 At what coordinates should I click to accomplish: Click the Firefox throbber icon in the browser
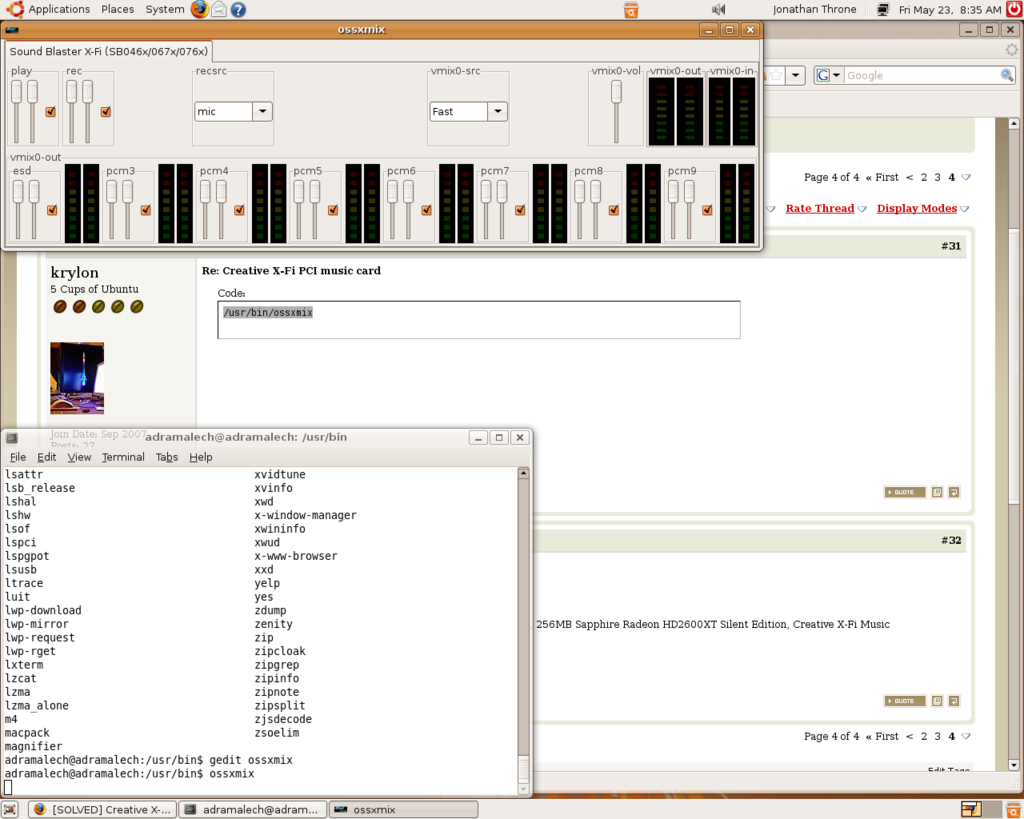(x=1012, y=50)
